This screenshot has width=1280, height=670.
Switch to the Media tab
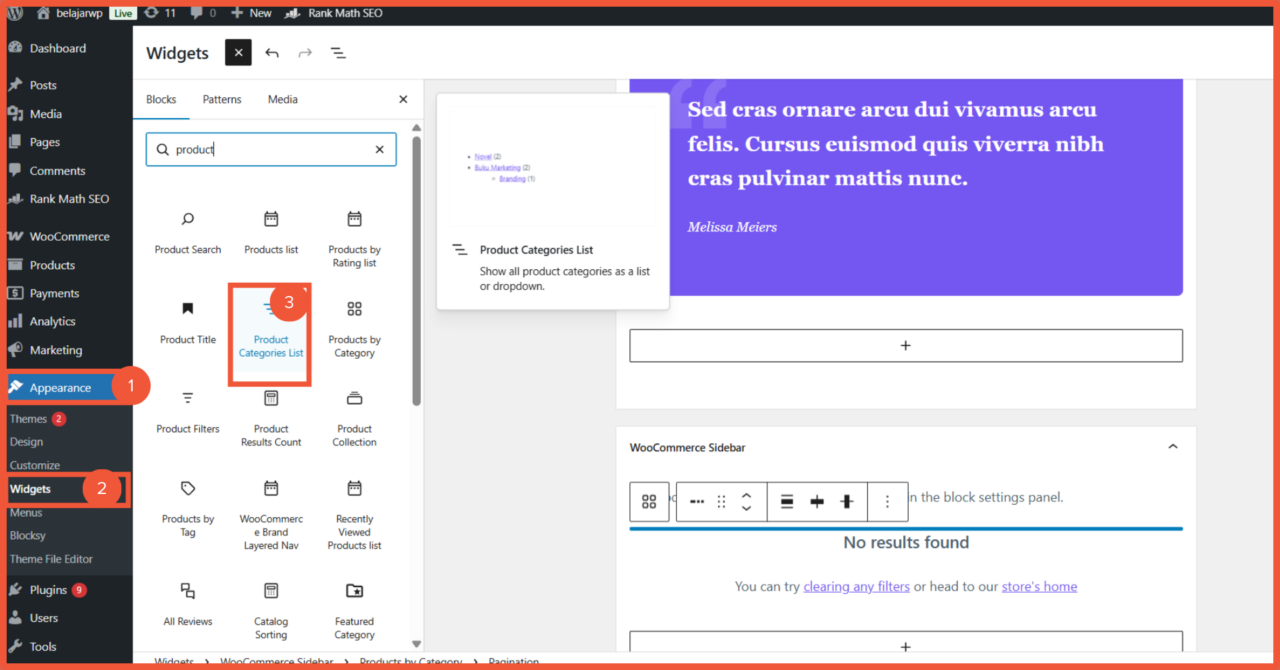pyautogui.click(x=282, y=99)
